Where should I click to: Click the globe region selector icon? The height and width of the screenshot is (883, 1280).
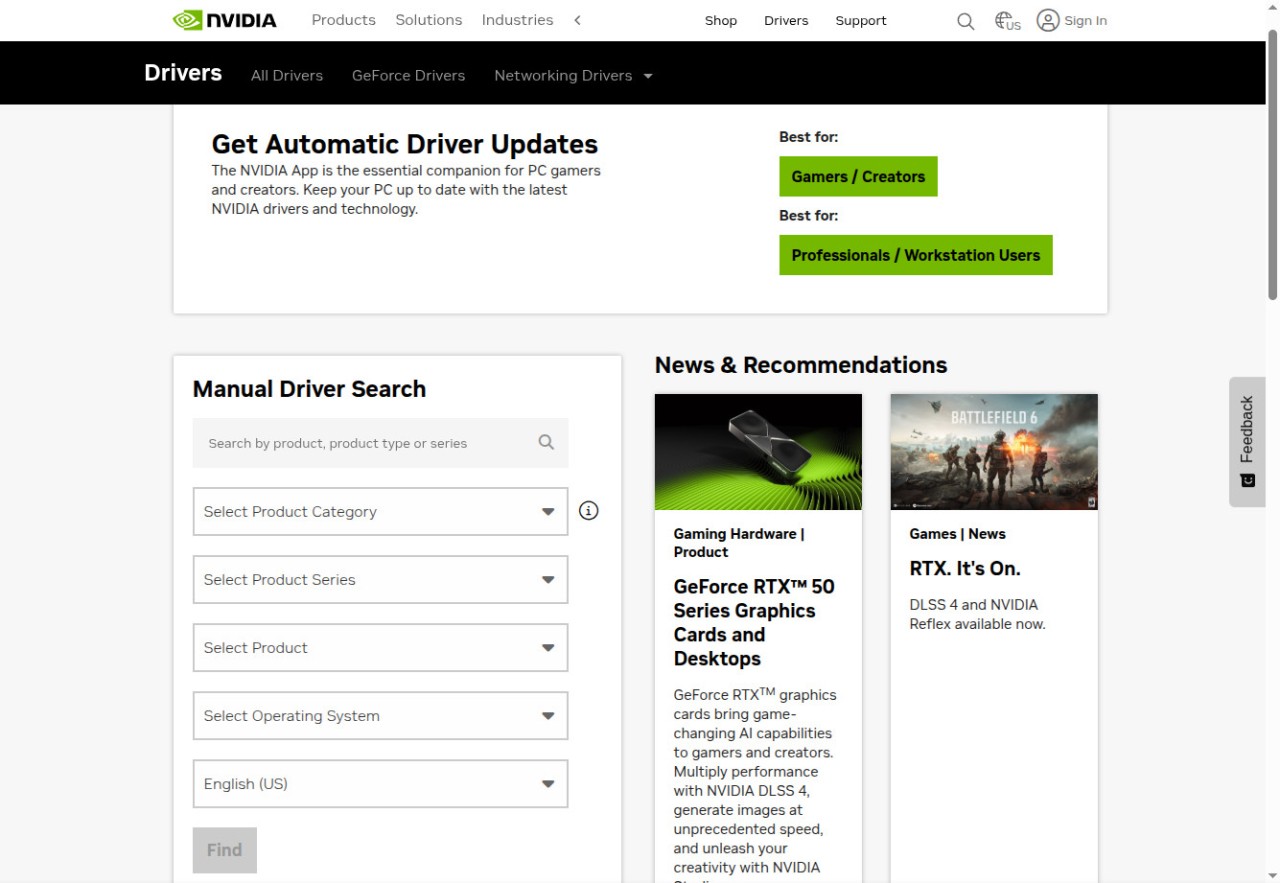pos(1007,21)
